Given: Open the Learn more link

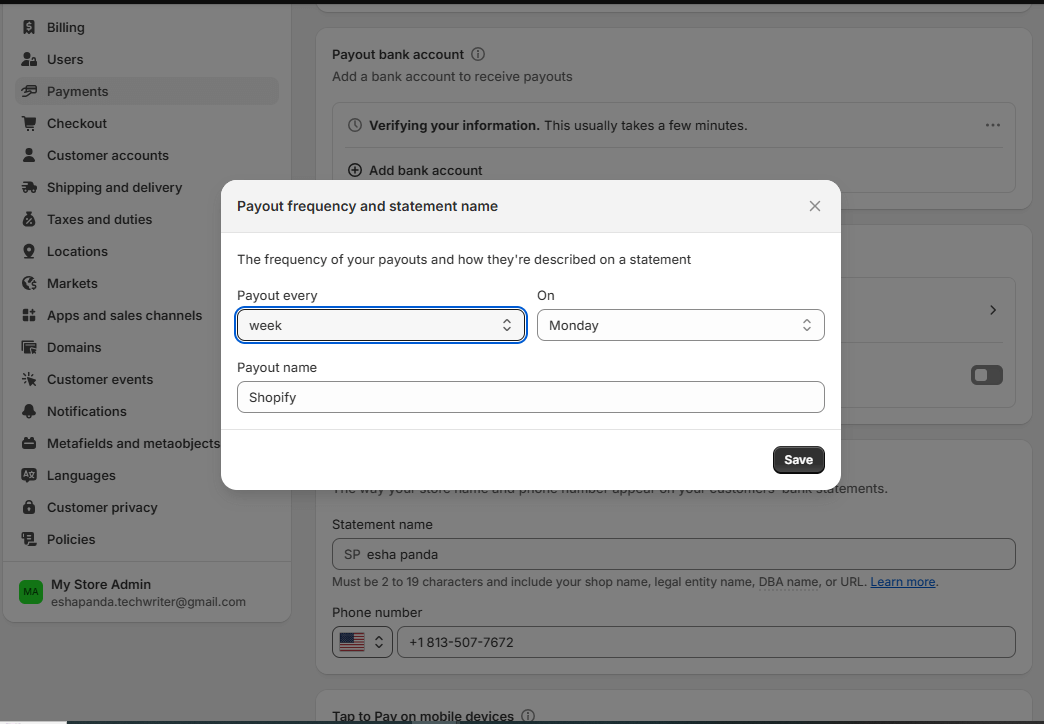Looking at the screenshot, I should tap(902, 582).
